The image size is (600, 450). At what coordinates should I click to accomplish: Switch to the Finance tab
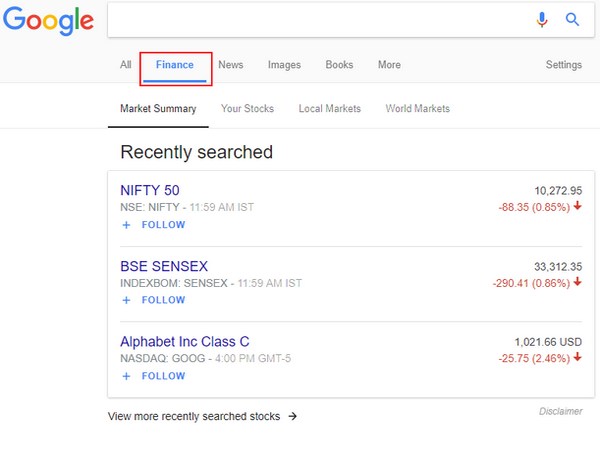[175, 65]
